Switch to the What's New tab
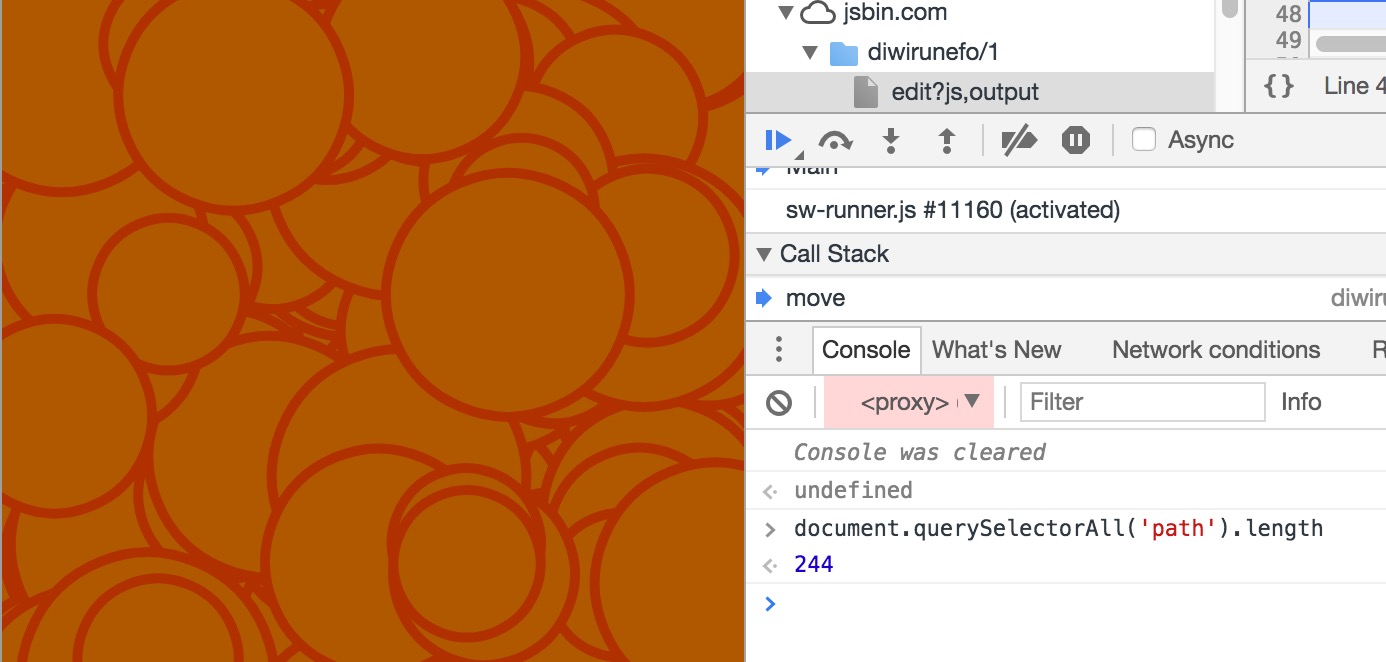The height and width of the screenshot is (662, 1386). (x=997, y=350)
